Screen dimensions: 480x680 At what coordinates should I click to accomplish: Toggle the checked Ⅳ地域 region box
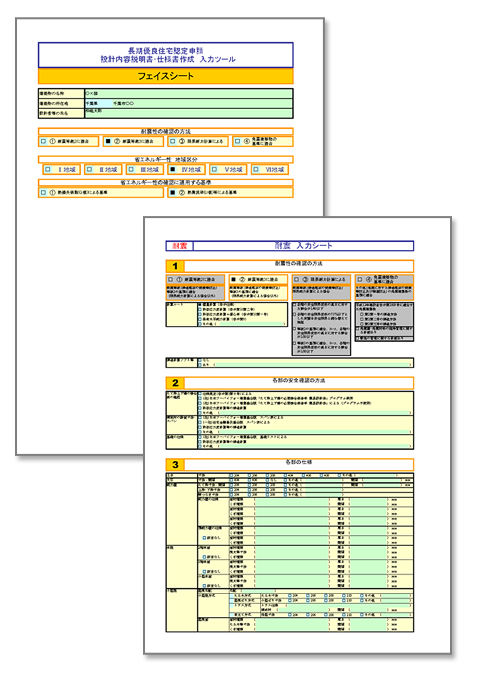click(173, 170)
